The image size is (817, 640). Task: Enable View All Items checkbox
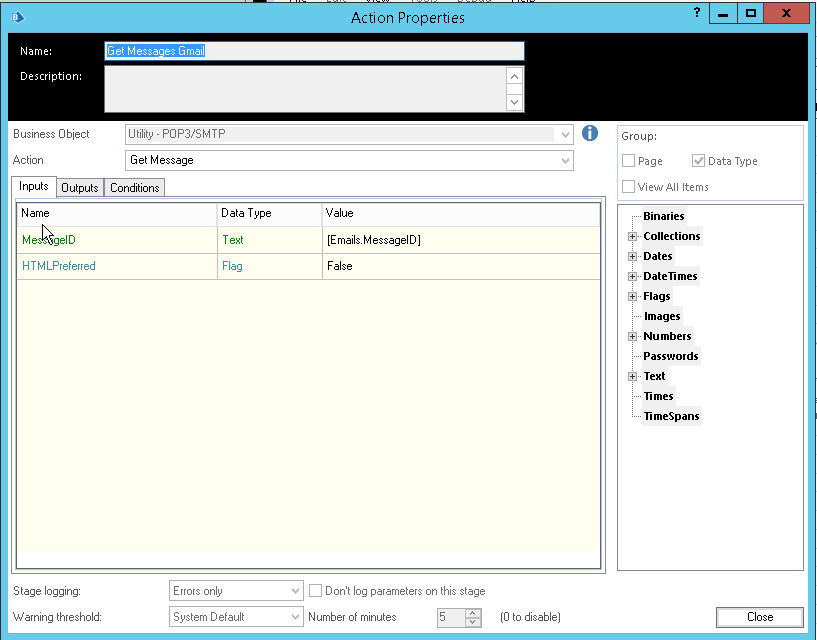coord(628,187)
